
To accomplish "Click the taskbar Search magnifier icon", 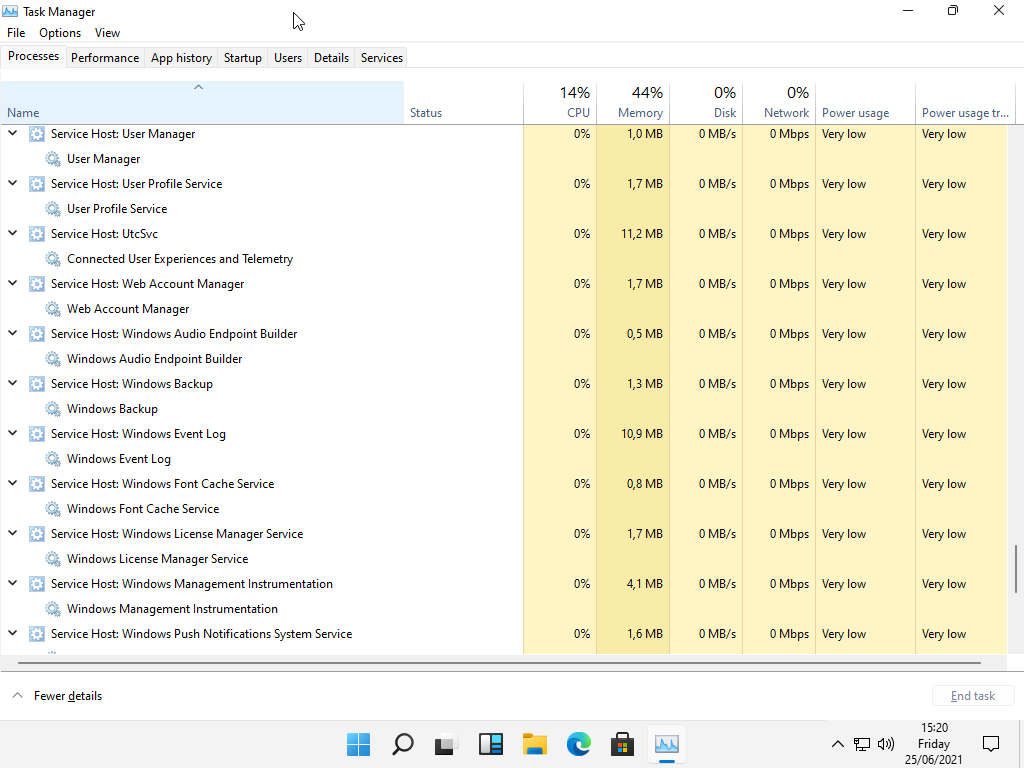I will pos(403,744).
